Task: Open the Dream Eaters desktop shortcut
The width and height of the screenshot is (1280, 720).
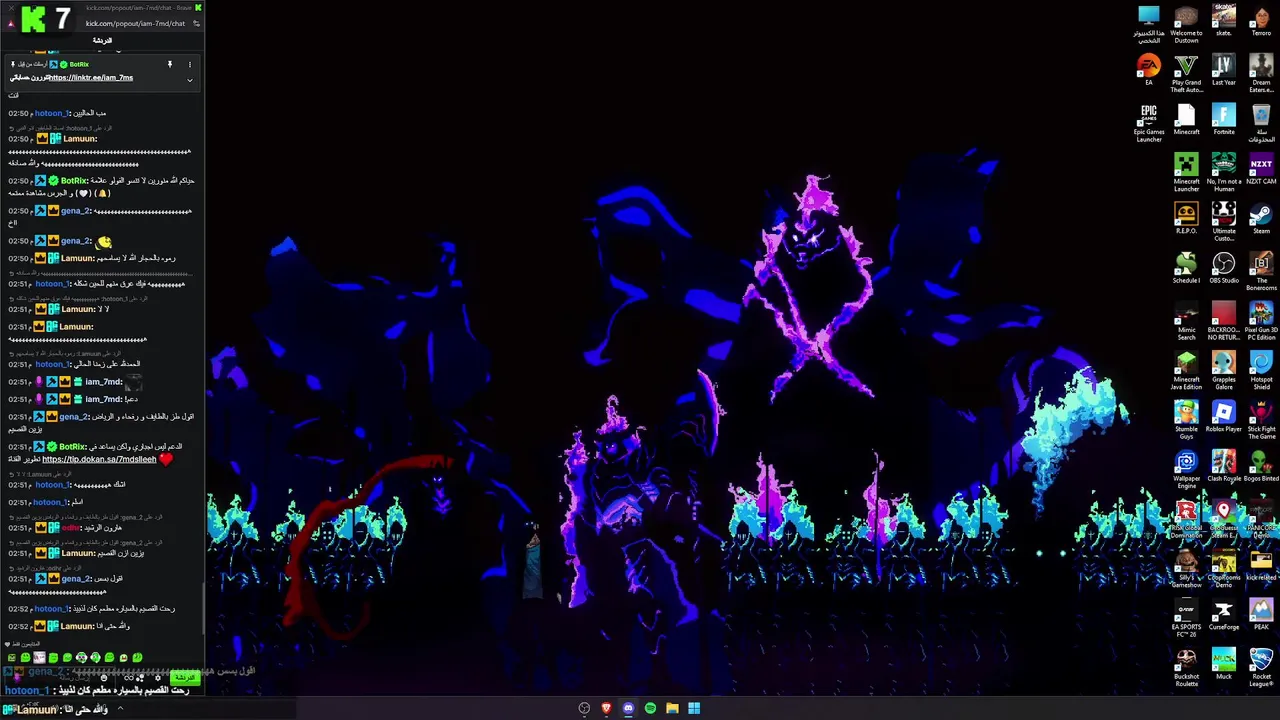Action: 1261,74
